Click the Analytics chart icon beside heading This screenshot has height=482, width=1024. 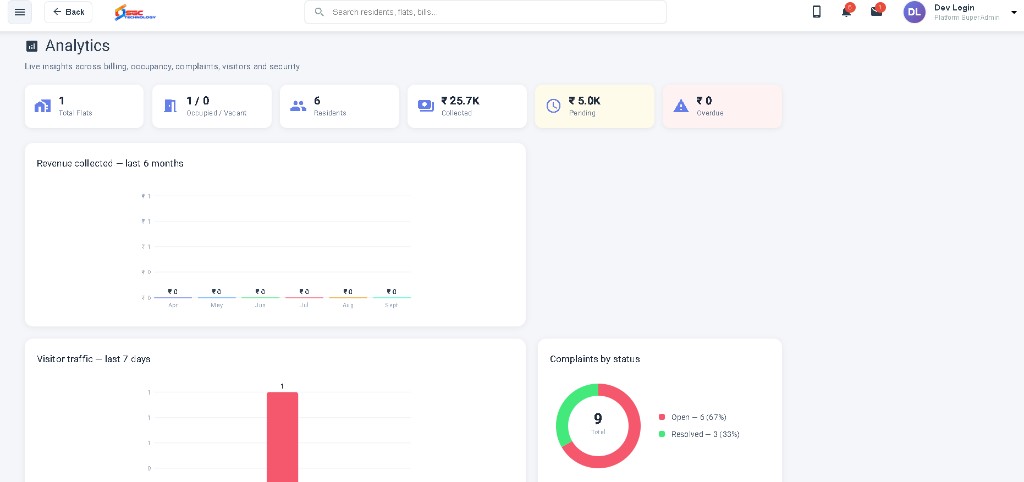(31, 46)
